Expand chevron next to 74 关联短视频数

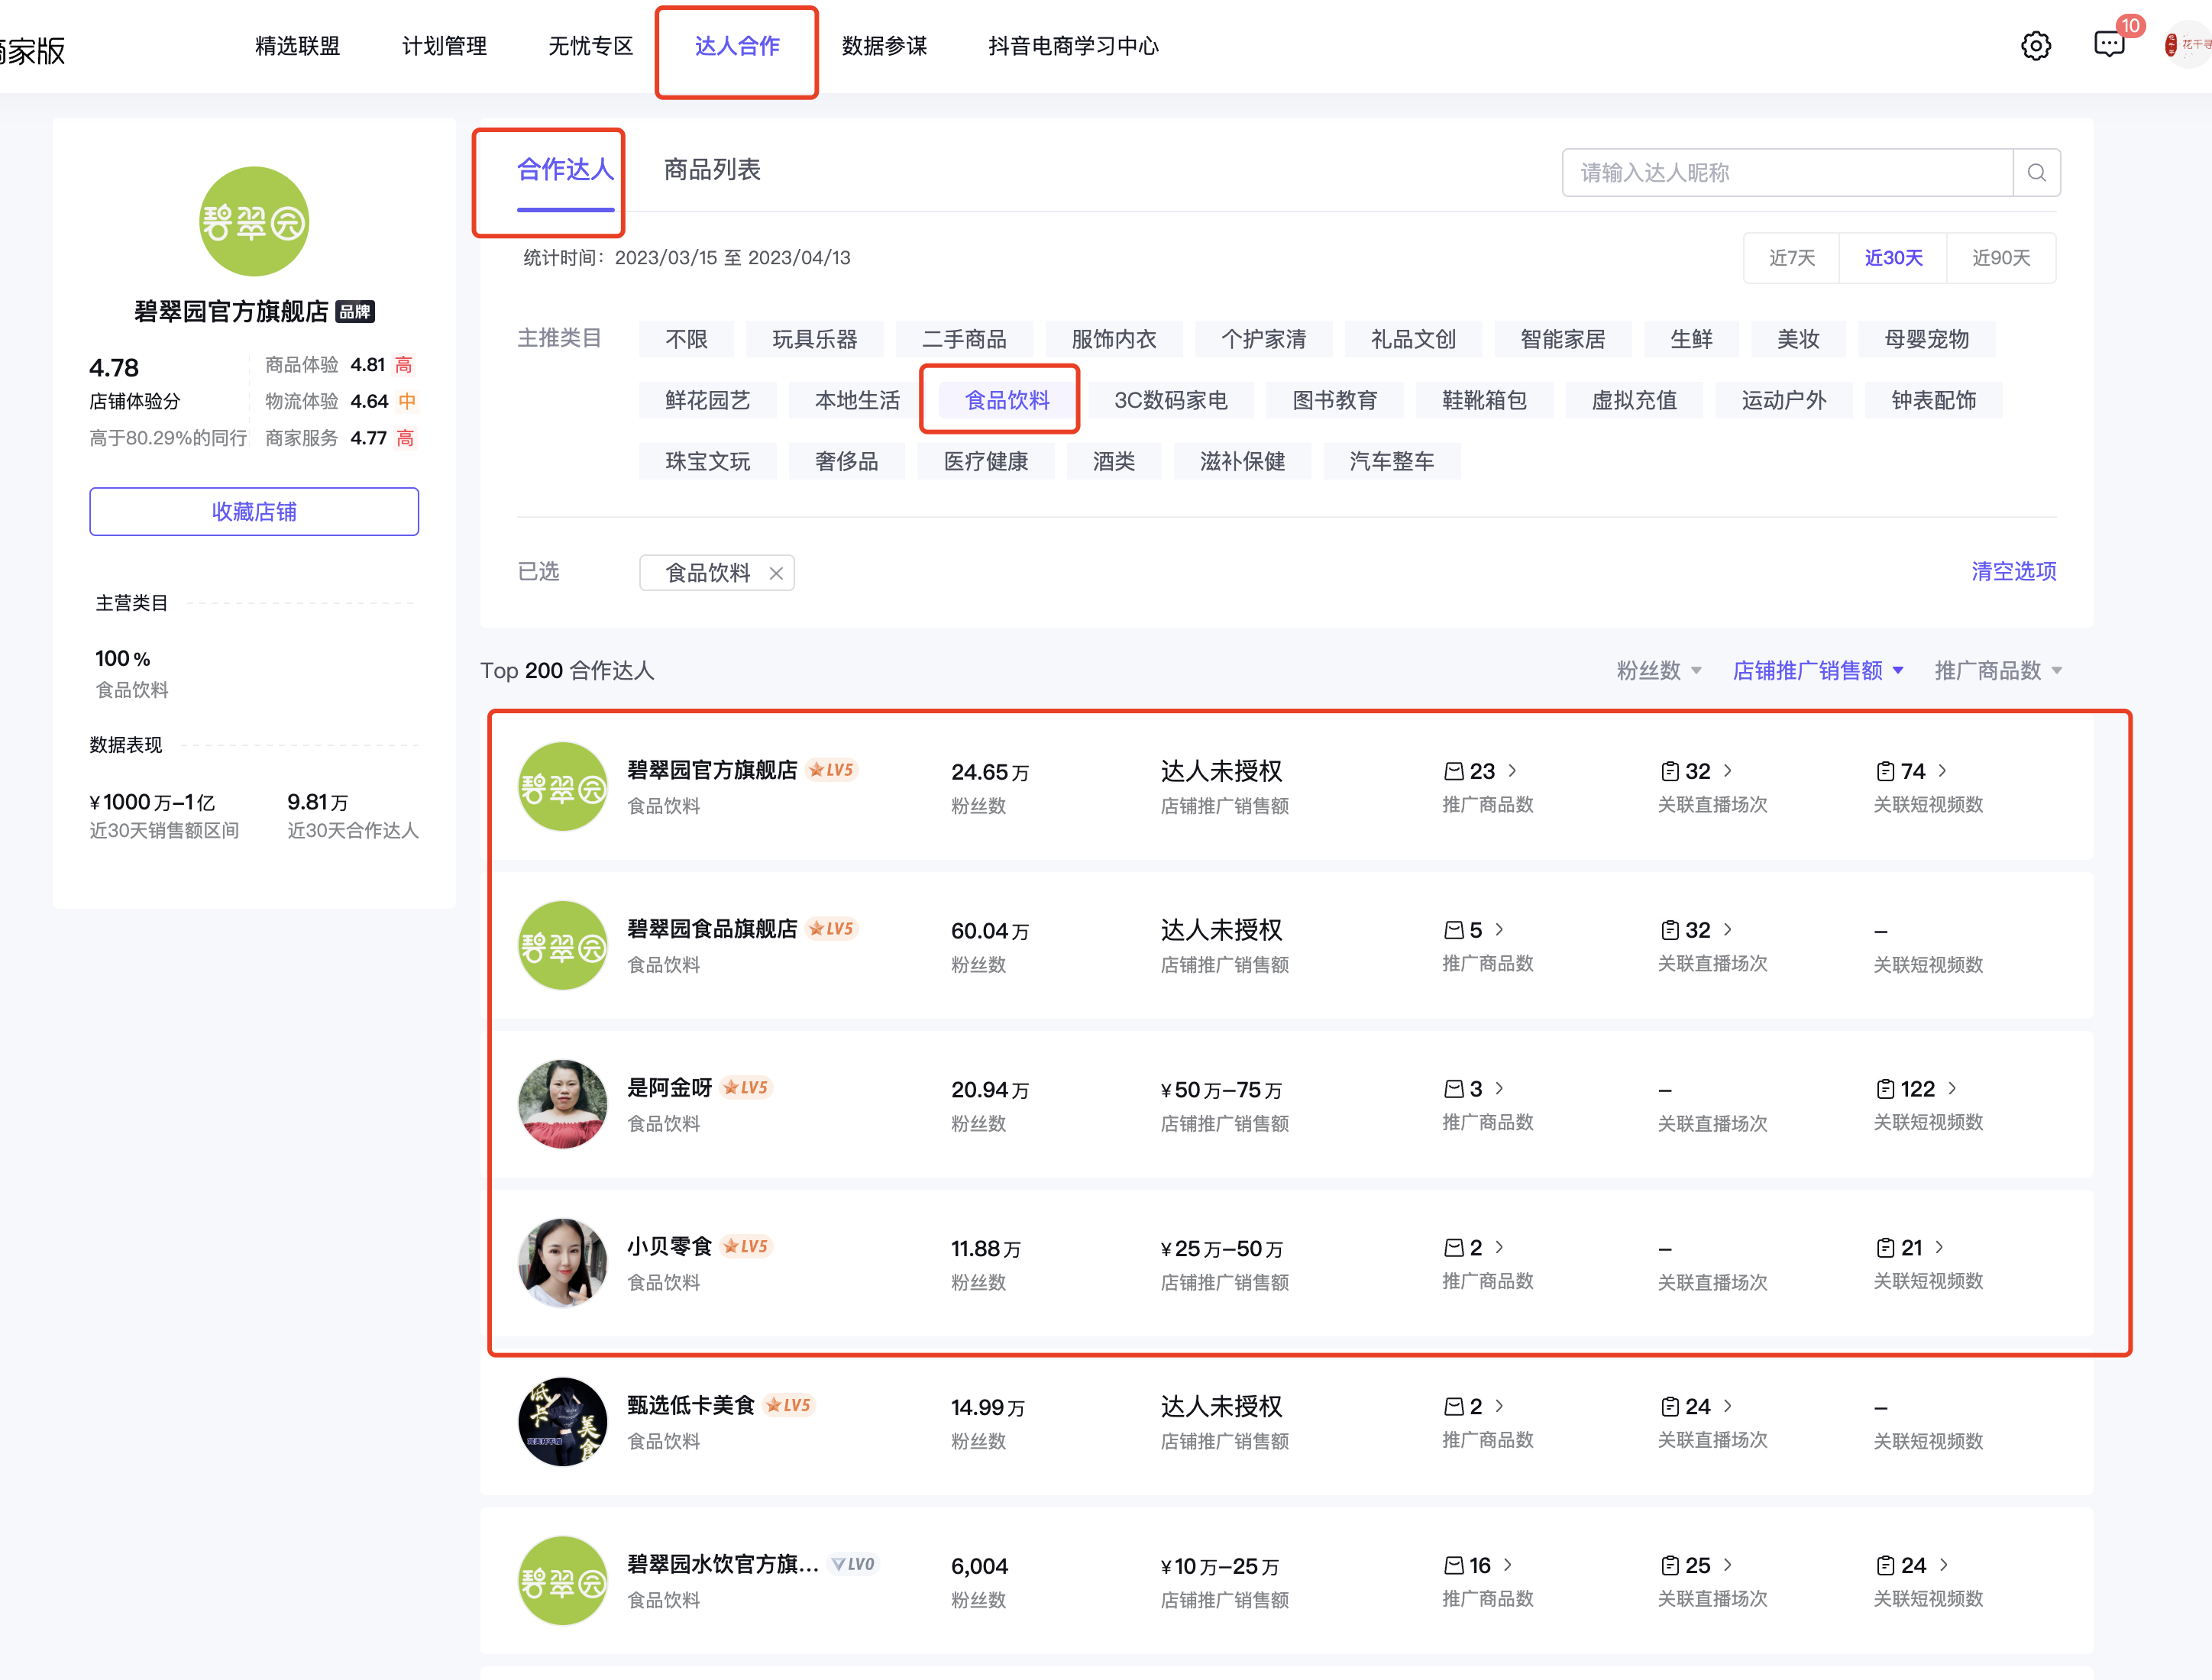pos(1942,771)
